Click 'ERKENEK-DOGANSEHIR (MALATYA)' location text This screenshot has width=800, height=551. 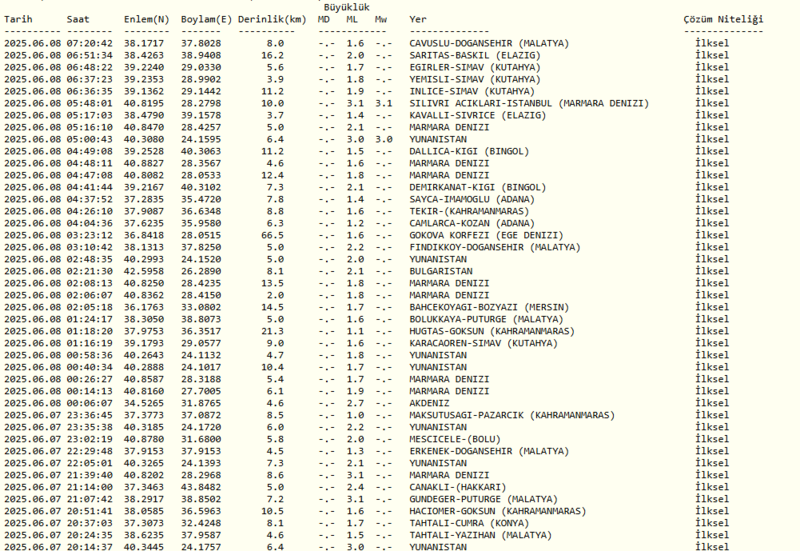pyautogui.click(x=489, y=451)
